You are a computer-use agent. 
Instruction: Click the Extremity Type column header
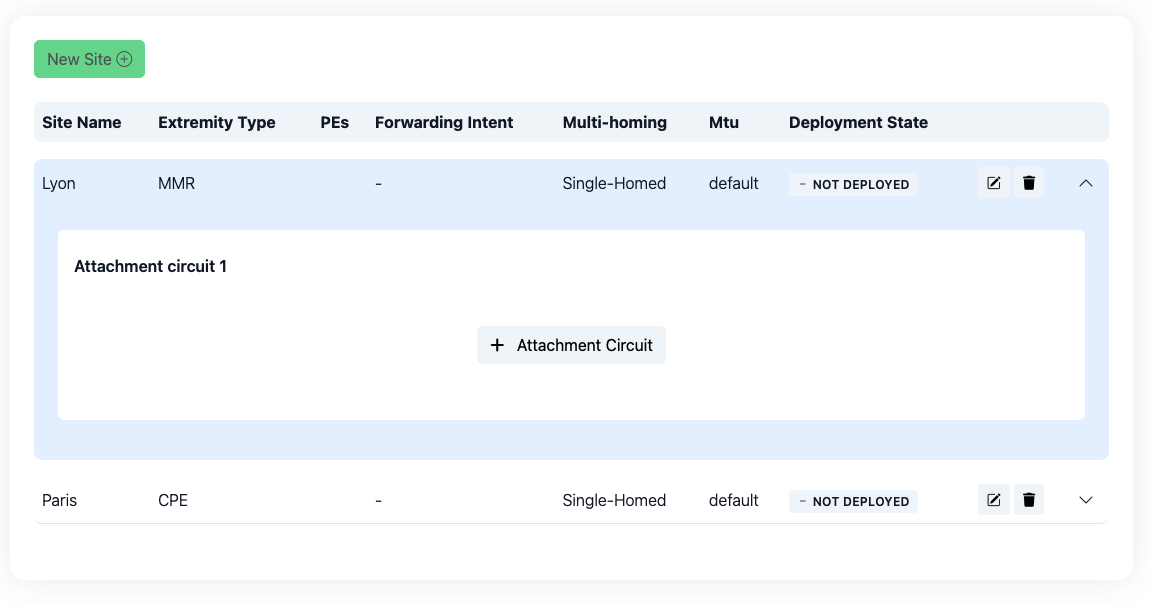(216, 122)
